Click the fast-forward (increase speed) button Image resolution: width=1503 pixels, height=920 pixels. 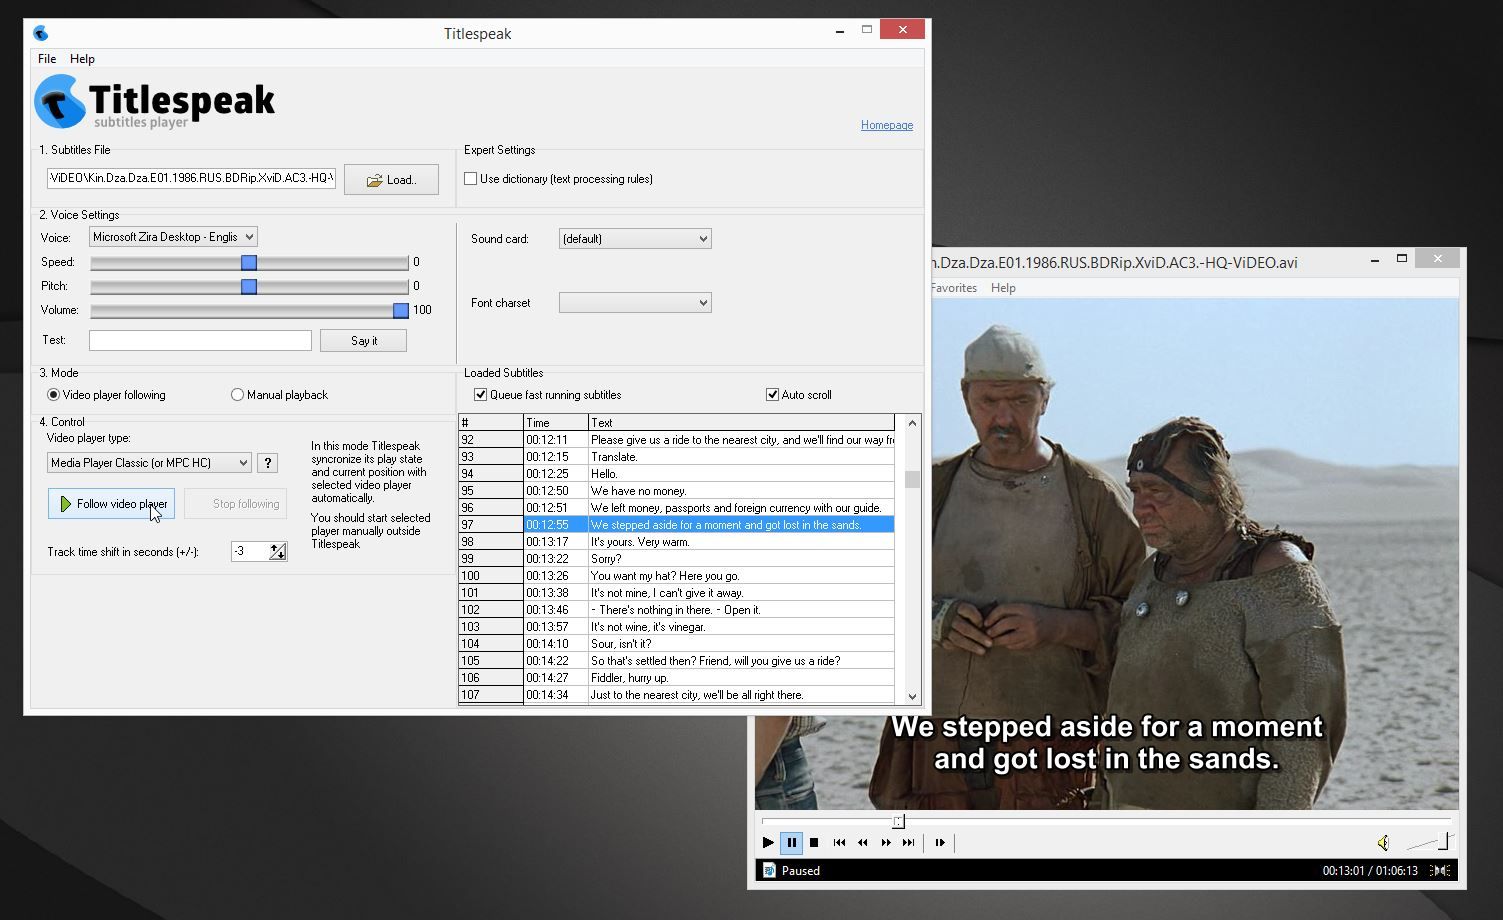tap(885, 843)
